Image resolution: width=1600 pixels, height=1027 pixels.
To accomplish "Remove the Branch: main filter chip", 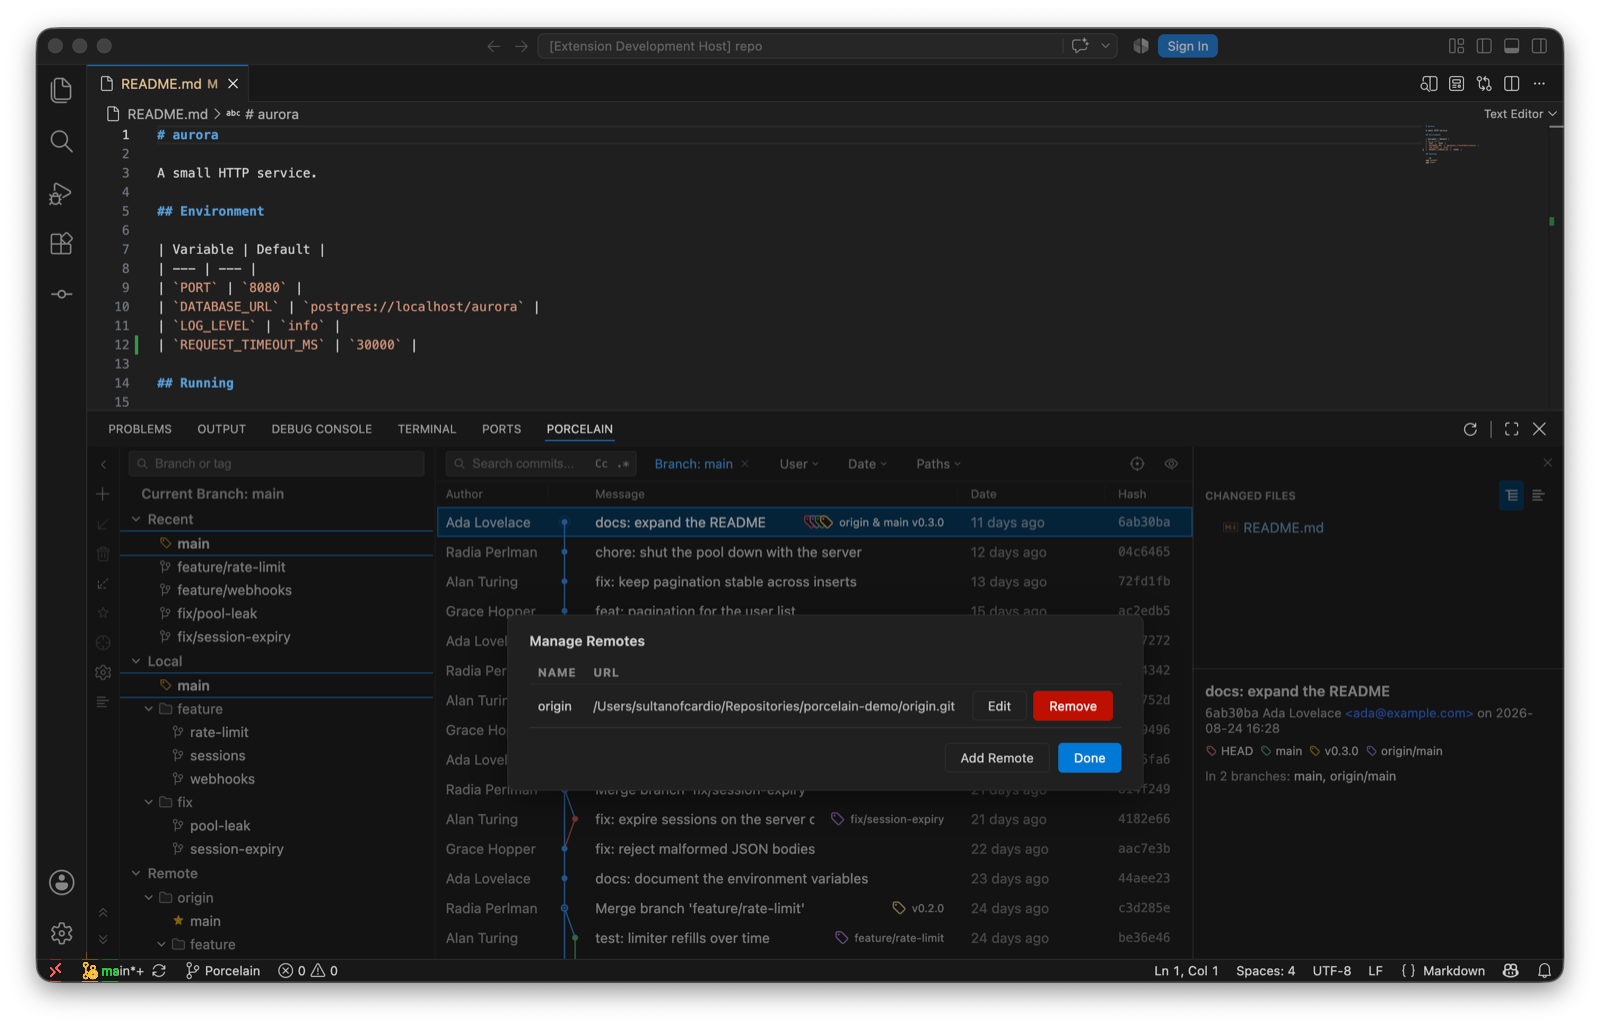I will coord(745,464).
